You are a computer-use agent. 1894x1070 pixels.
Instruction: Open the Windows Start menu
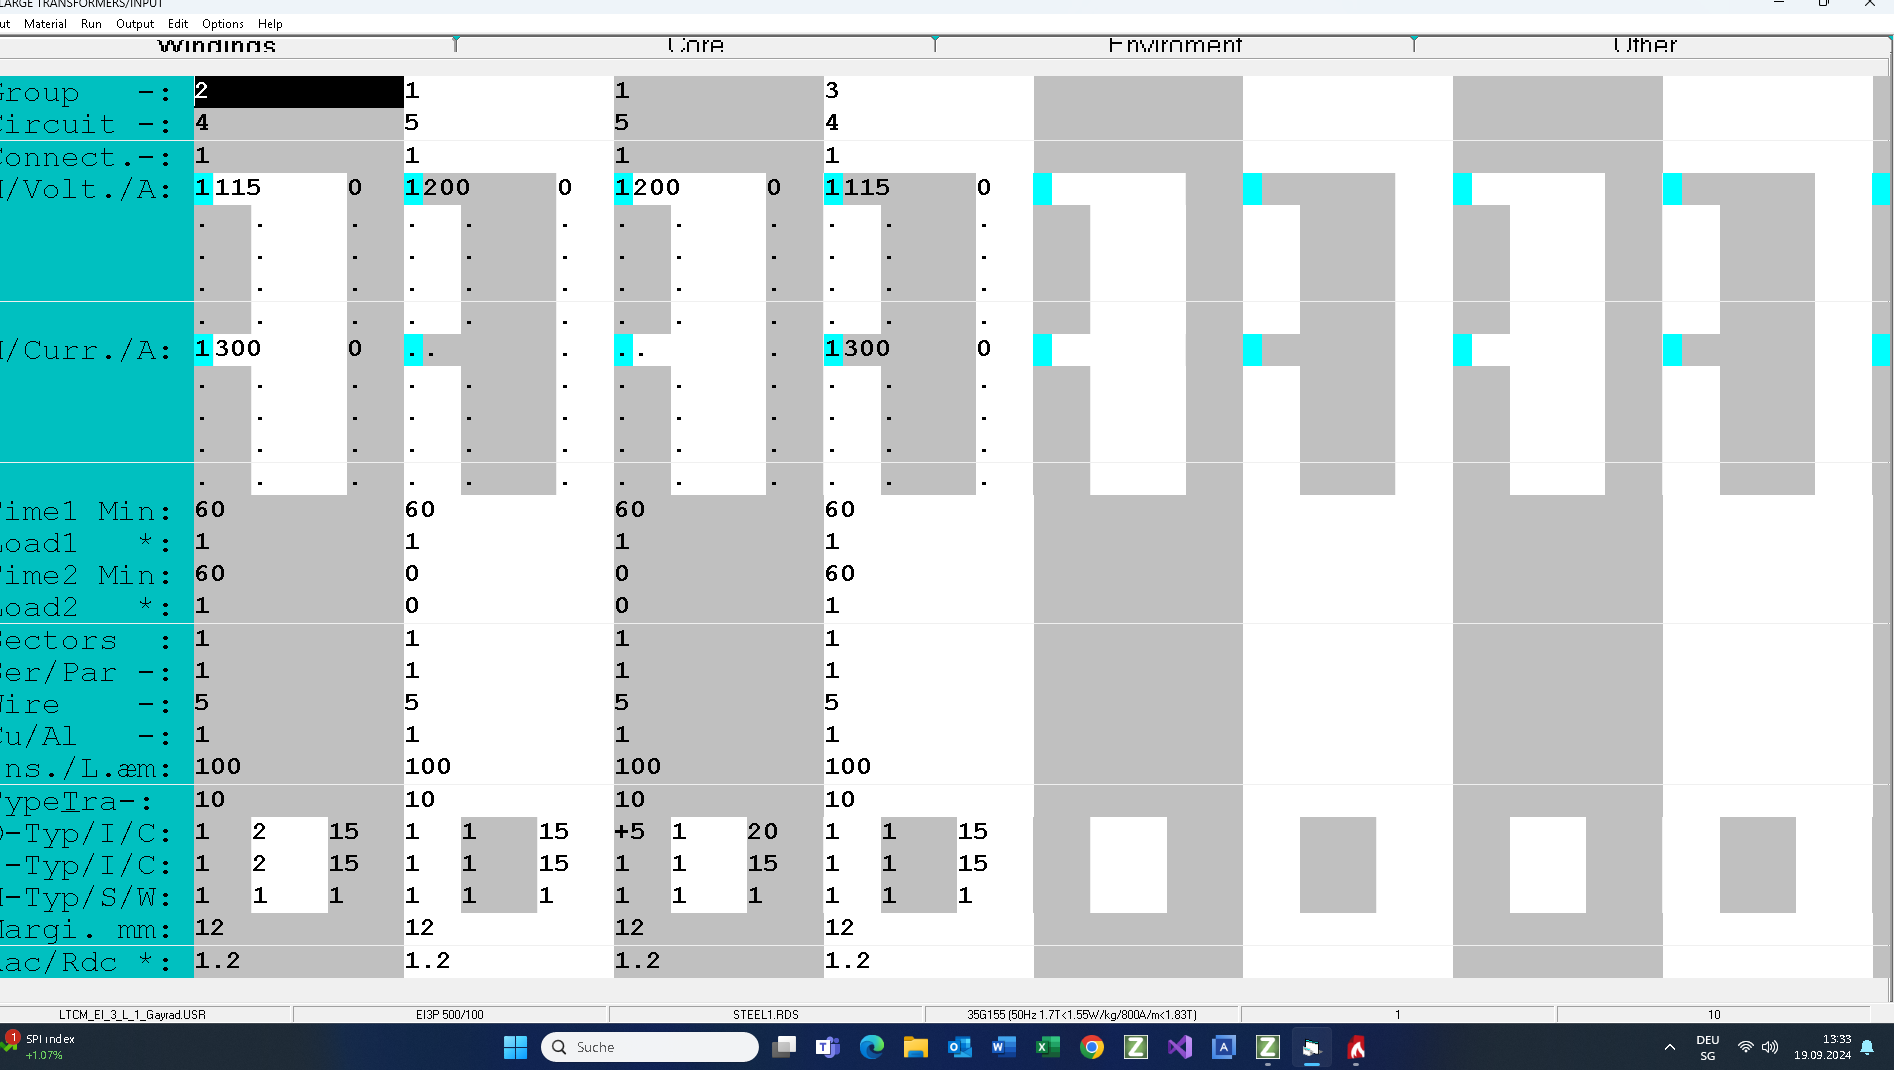click(x=515, y=1047)
